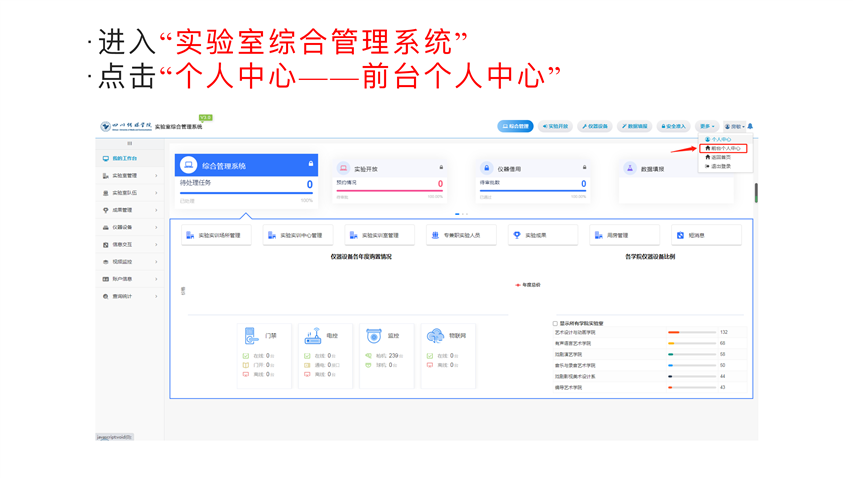
Task: Click the 实验开放 top navigation button
Action: click(x=555, y=127)
